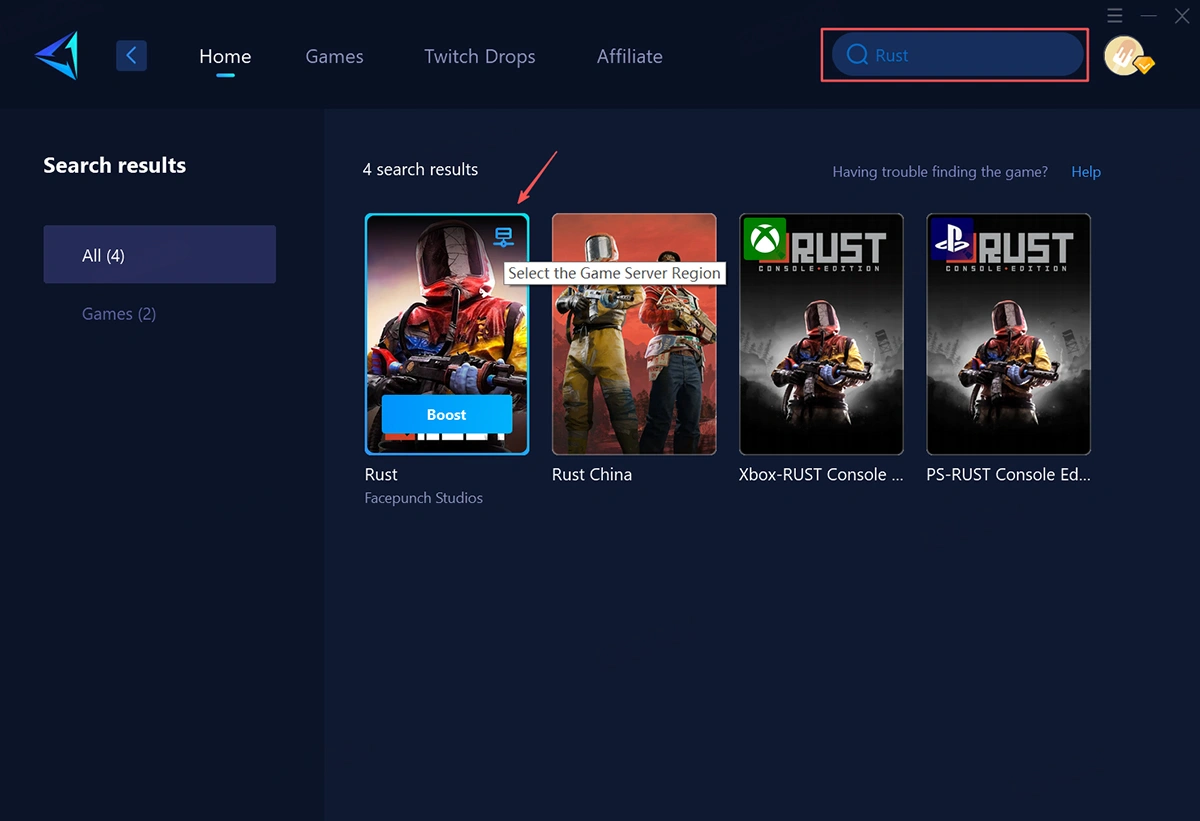
Task: Click the PlayStation logo on the PS-RUST card
Action: (x=950, y=237)
